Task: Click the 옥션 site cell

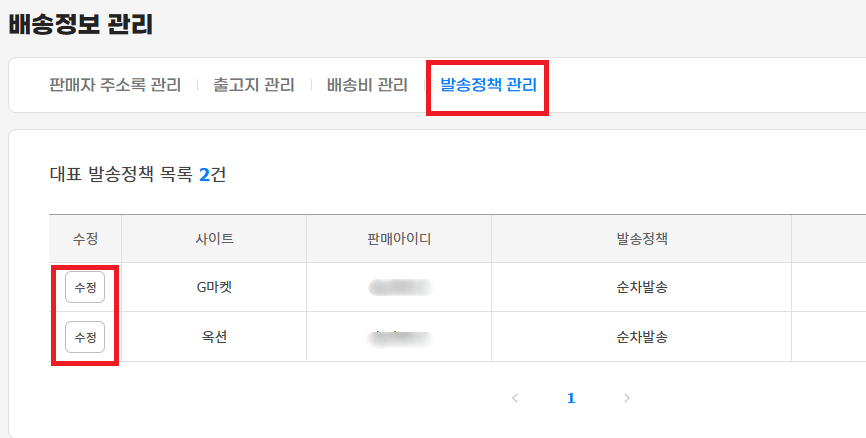Action: tap(214, 337)
